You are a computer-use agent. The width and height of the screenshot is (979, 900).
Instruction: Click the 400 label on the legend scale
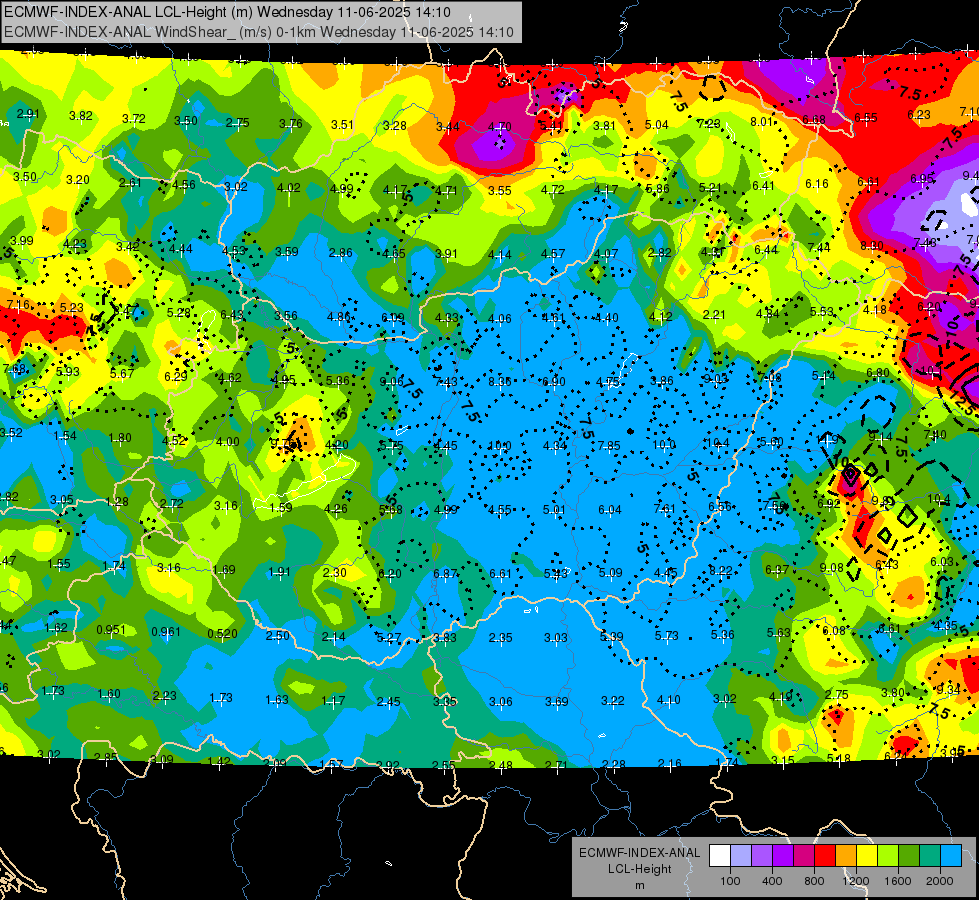pos(772,881)
